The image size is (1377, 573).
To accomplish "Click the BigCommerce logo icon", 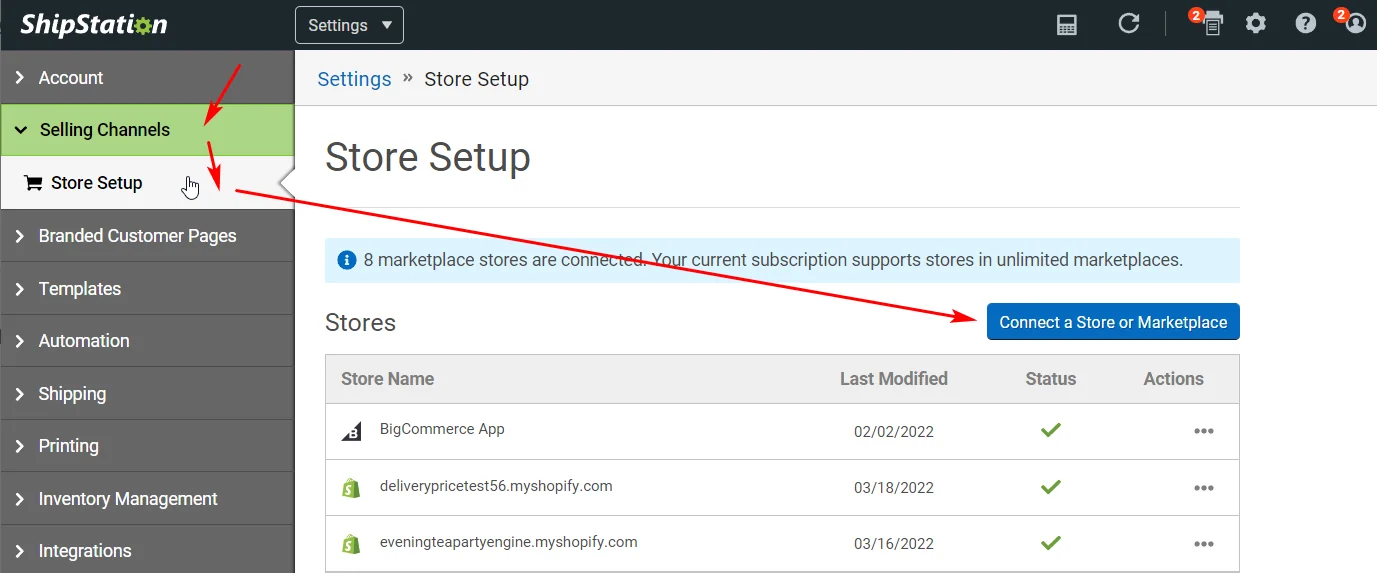I will click(351, 432).
